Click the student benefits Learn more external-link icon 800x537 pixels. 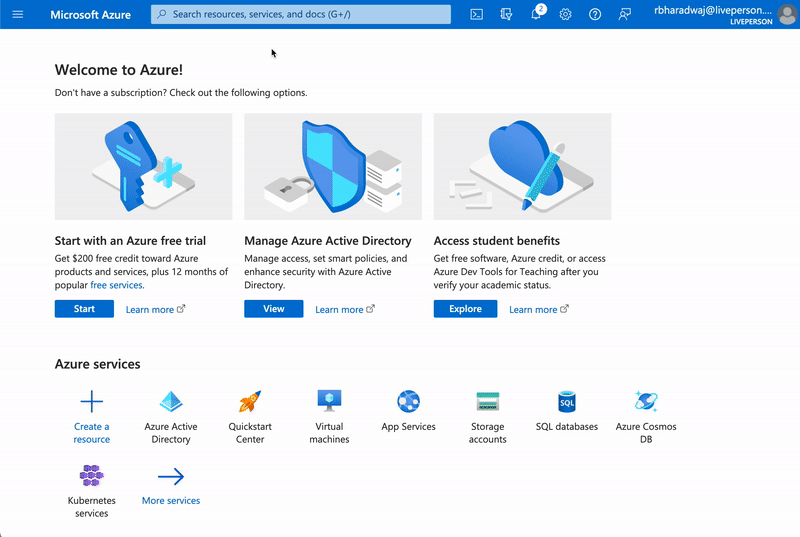tap(564, 309)
